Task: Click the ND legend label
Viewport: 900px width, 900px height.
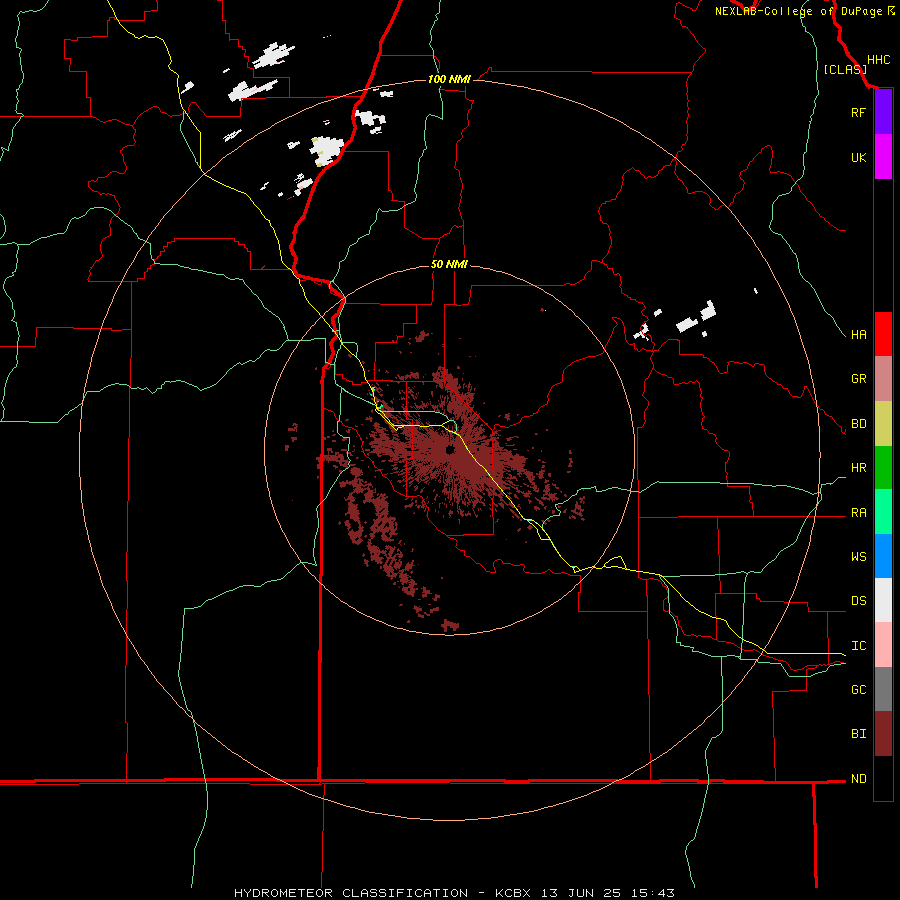Action: click(x=858, y=779)
